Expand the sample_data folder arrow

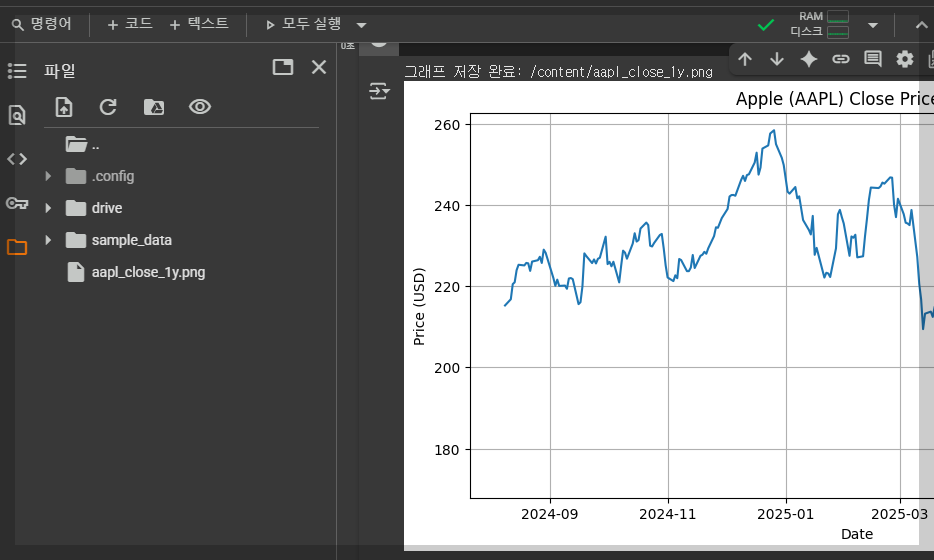point(48,240)
